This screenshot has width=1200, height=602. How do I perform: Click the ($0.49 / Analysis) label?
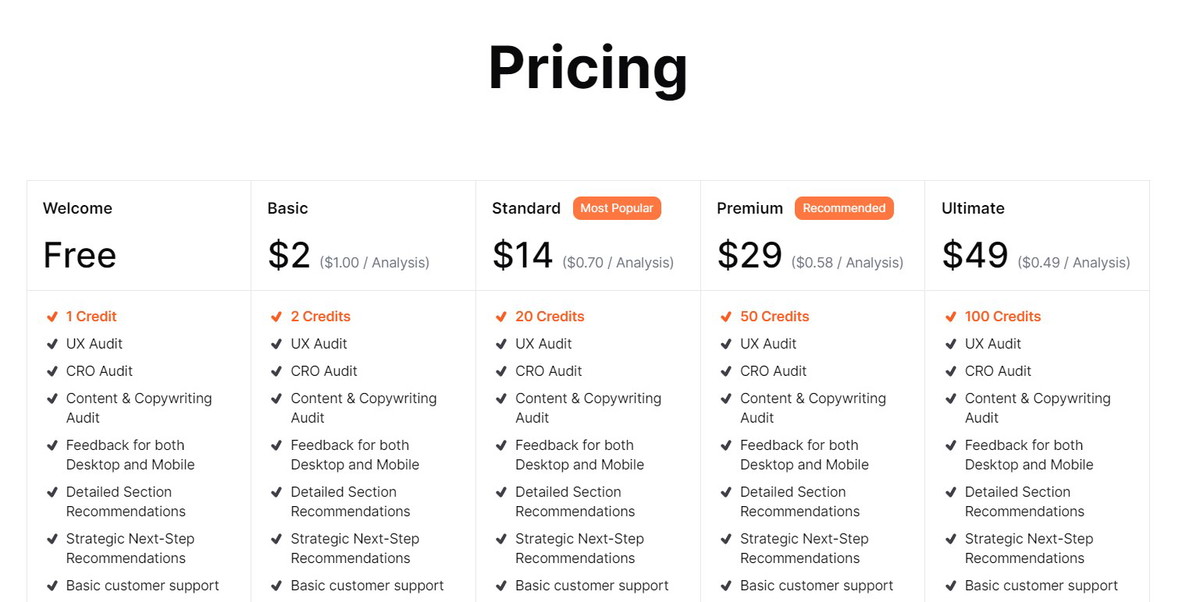(x=1074, y=262)
